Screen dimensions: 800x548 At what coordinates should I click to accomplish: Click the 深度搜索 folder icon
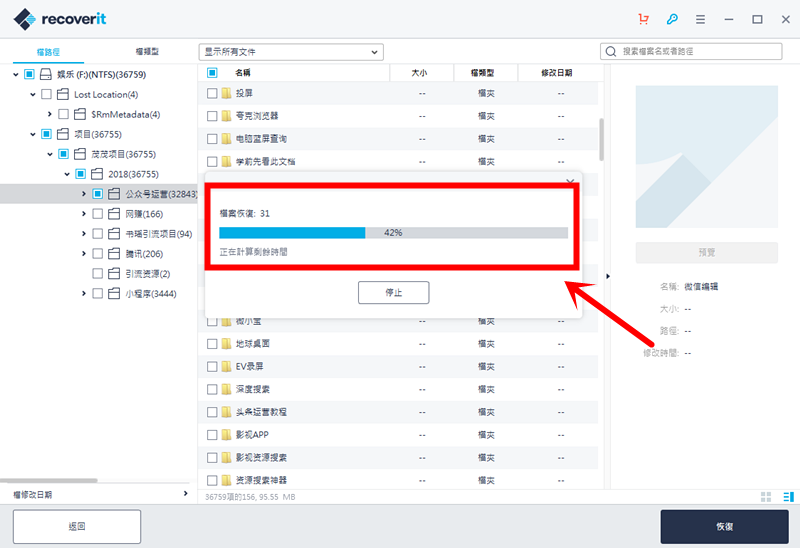pyautogui.click(x=227, y=389)
